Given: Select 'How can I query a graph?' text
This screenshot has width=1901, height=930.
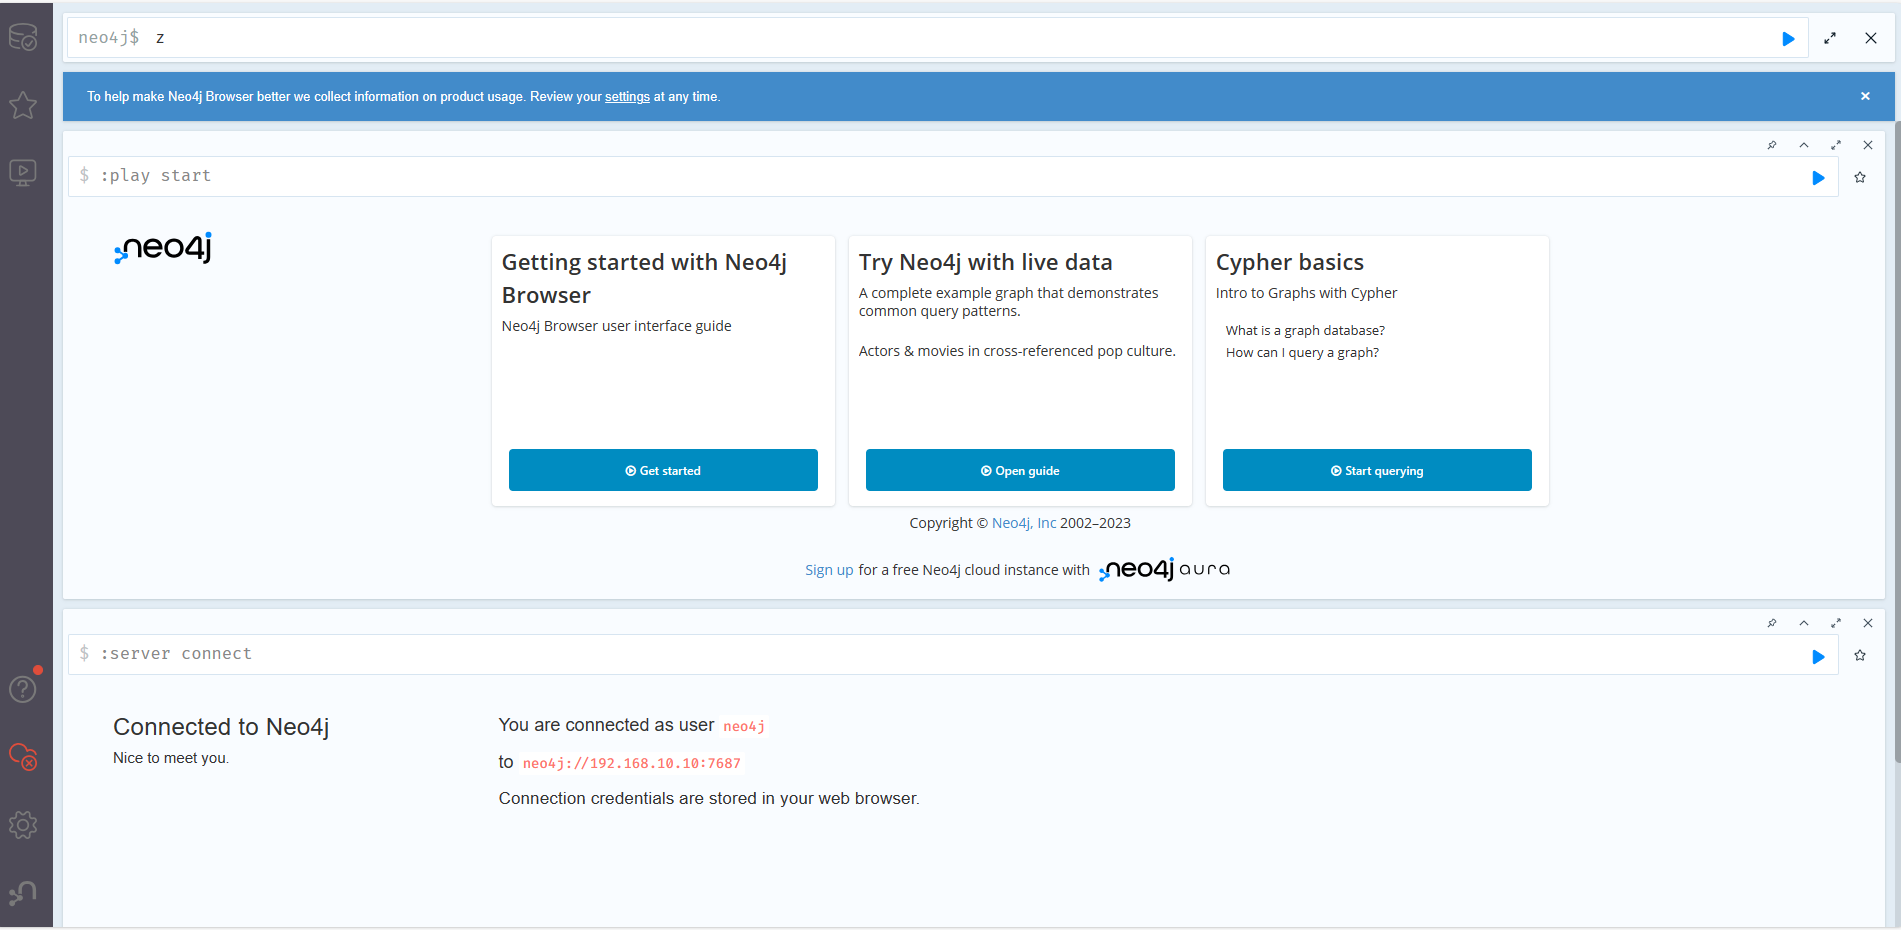Looking at the screenshot, I should [x=1302, y=353].
